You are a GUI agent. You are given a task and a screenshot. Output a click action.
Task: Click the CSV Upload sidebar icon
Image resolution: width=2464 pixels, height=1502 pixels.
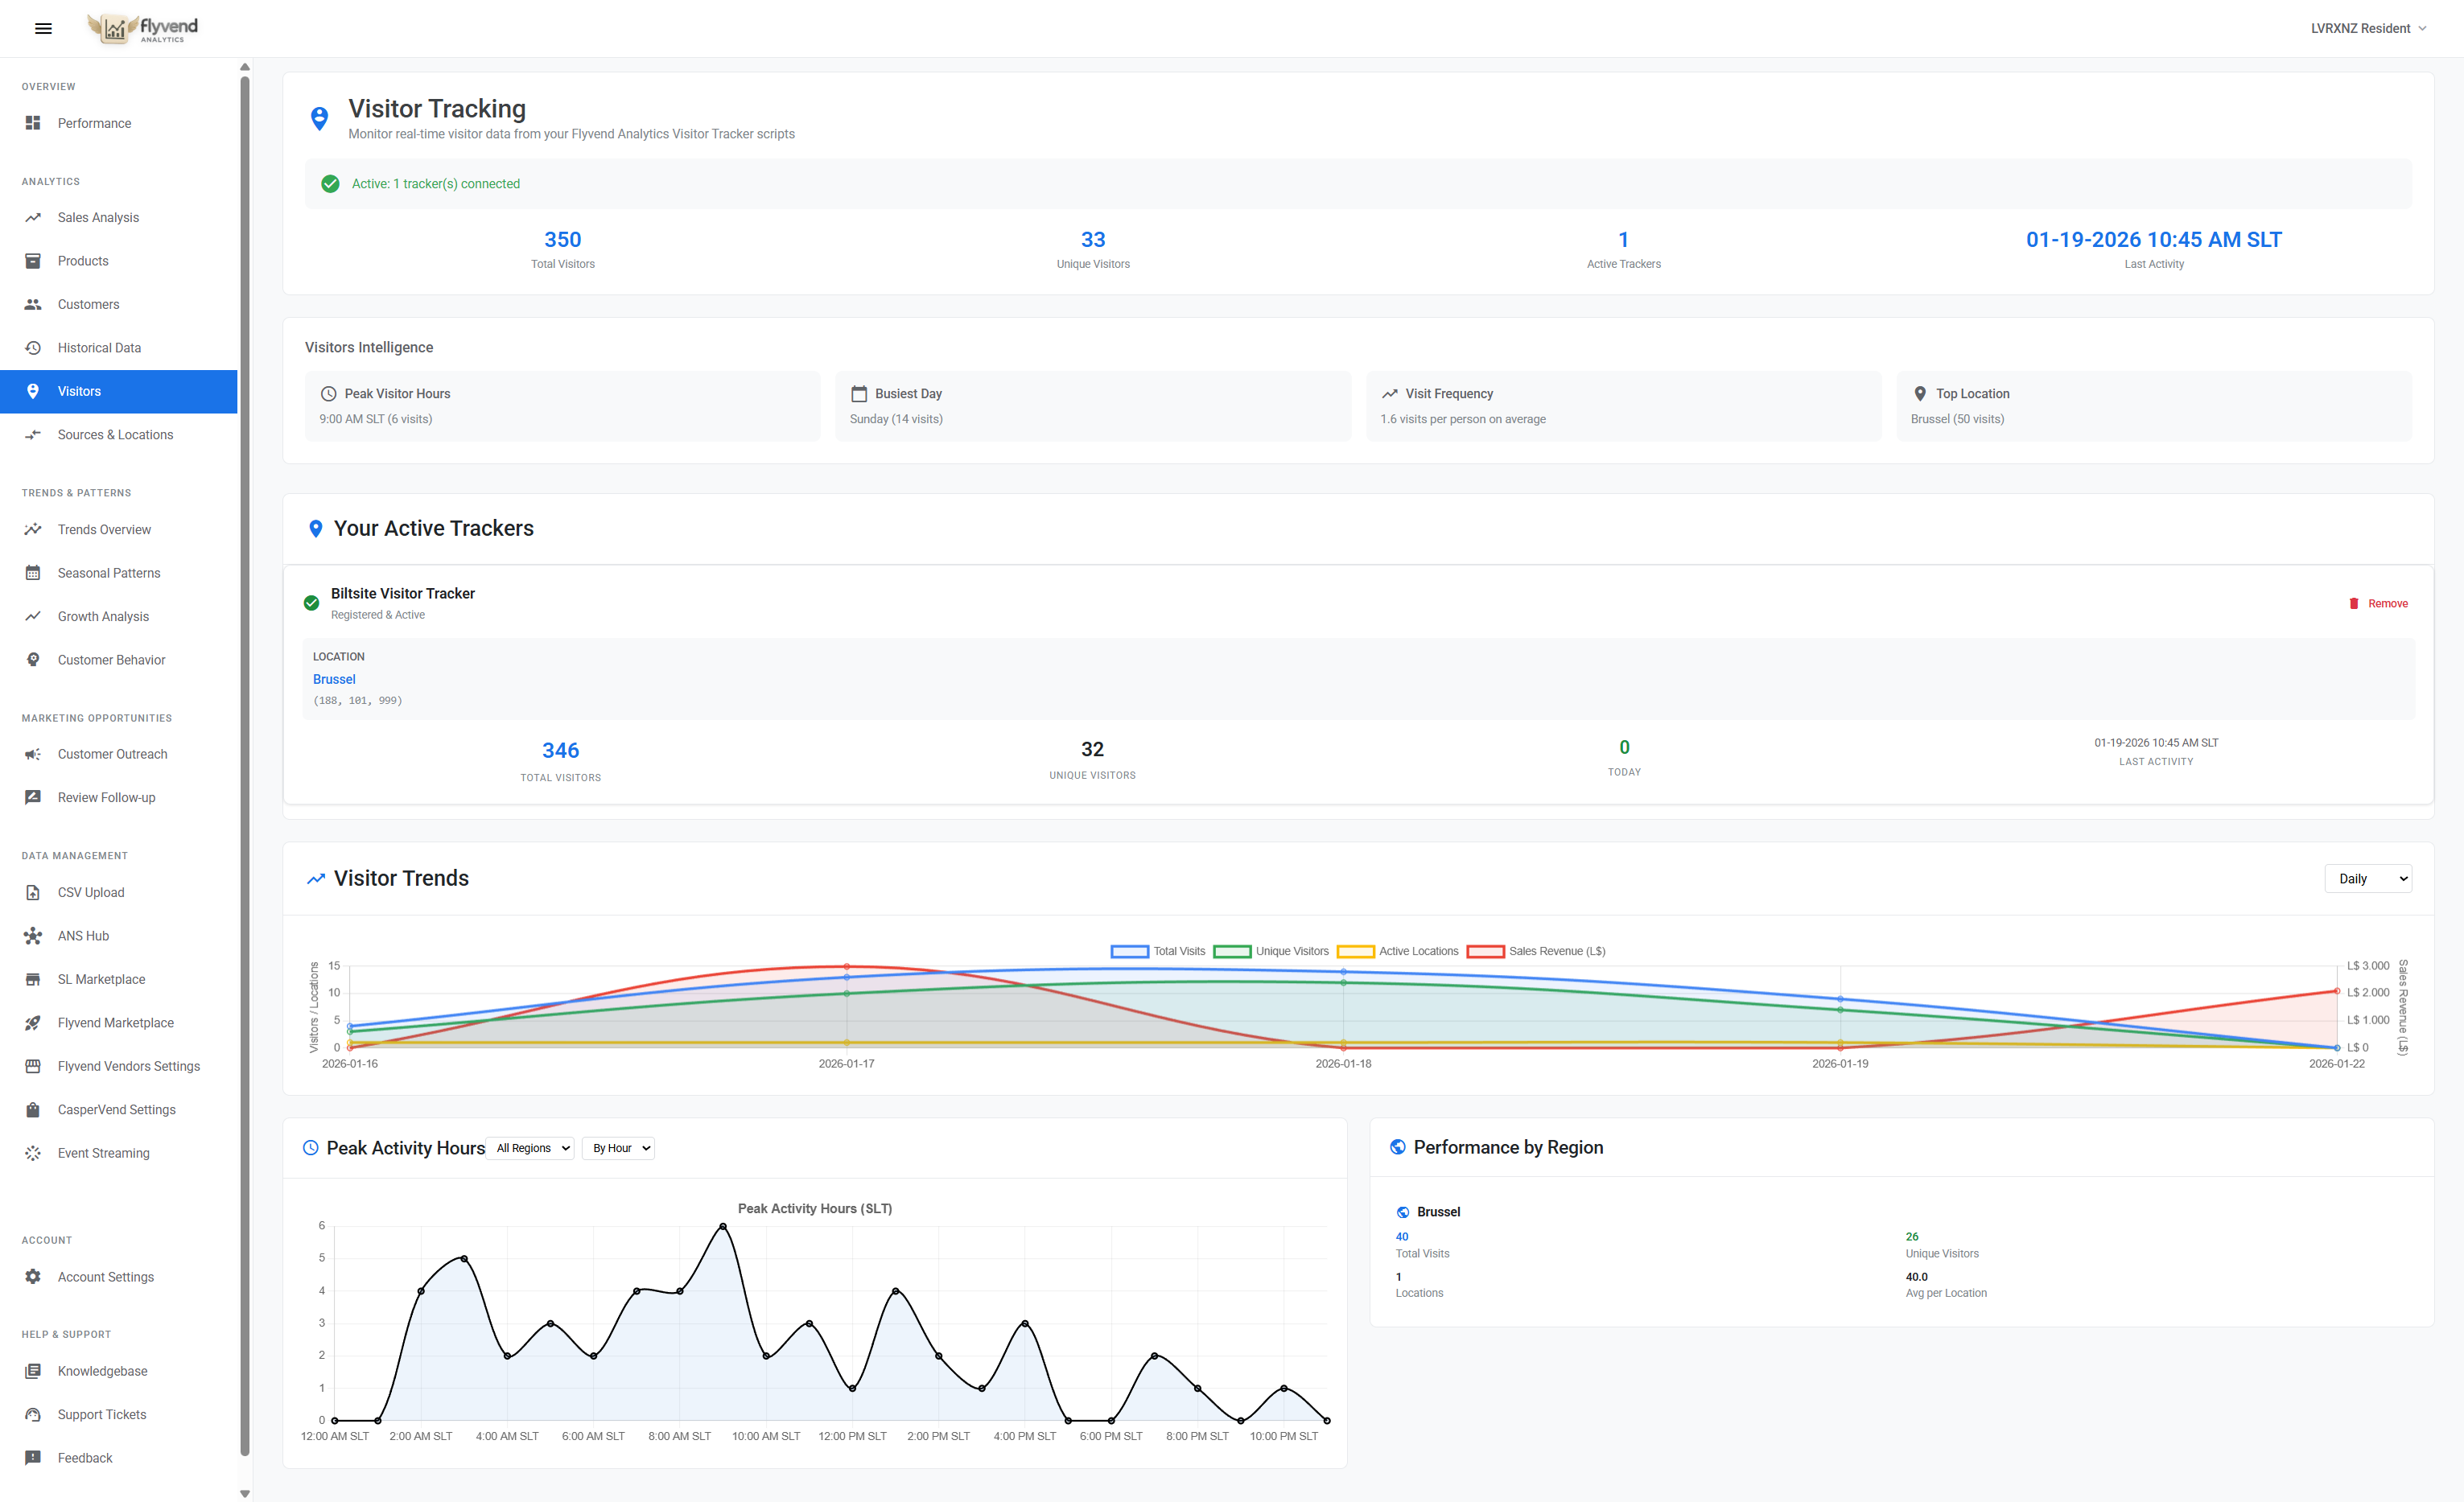[33, 892]
